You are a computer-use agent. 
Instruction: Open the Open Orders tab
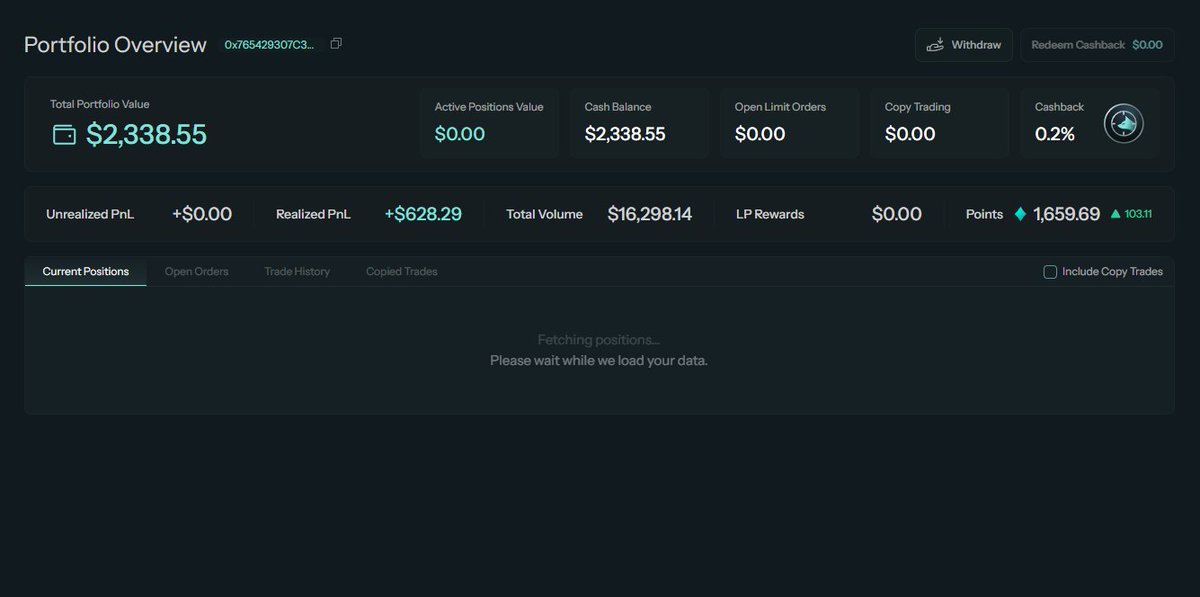pyautogui.click(x=196, y=271)
